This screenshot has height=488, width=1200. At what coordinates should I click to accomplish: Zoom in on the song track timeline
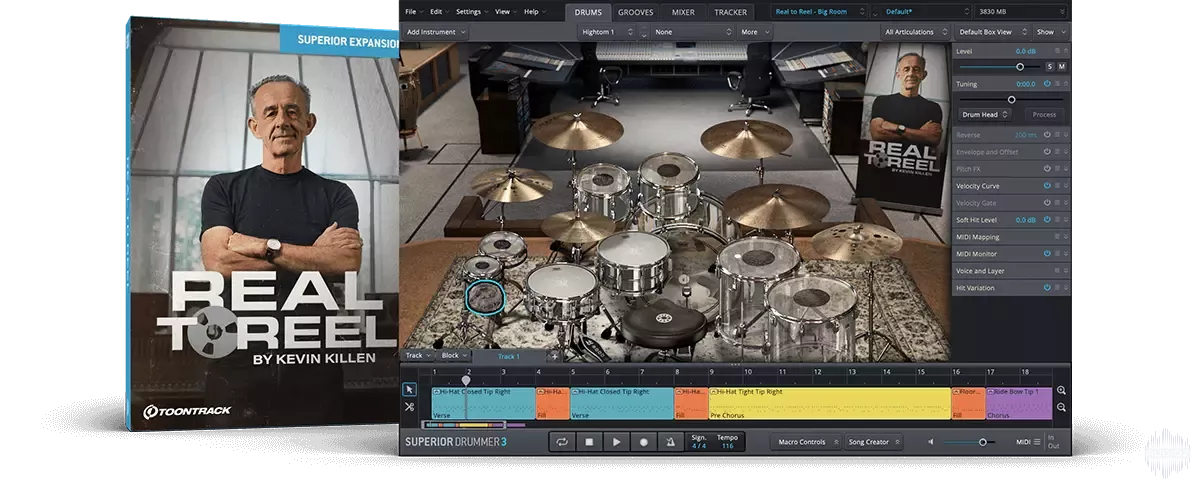pos(1061,391)
